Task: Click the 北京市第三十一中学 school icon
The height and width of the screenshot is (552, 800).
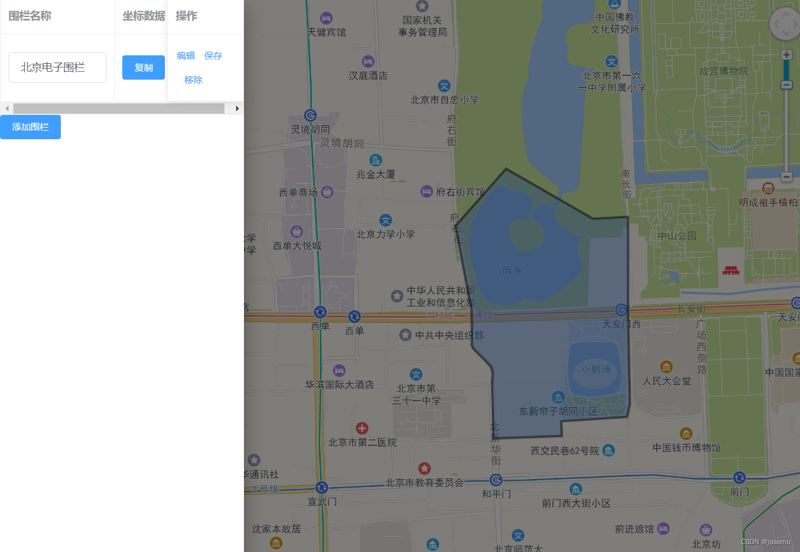Action: [416, 374]
